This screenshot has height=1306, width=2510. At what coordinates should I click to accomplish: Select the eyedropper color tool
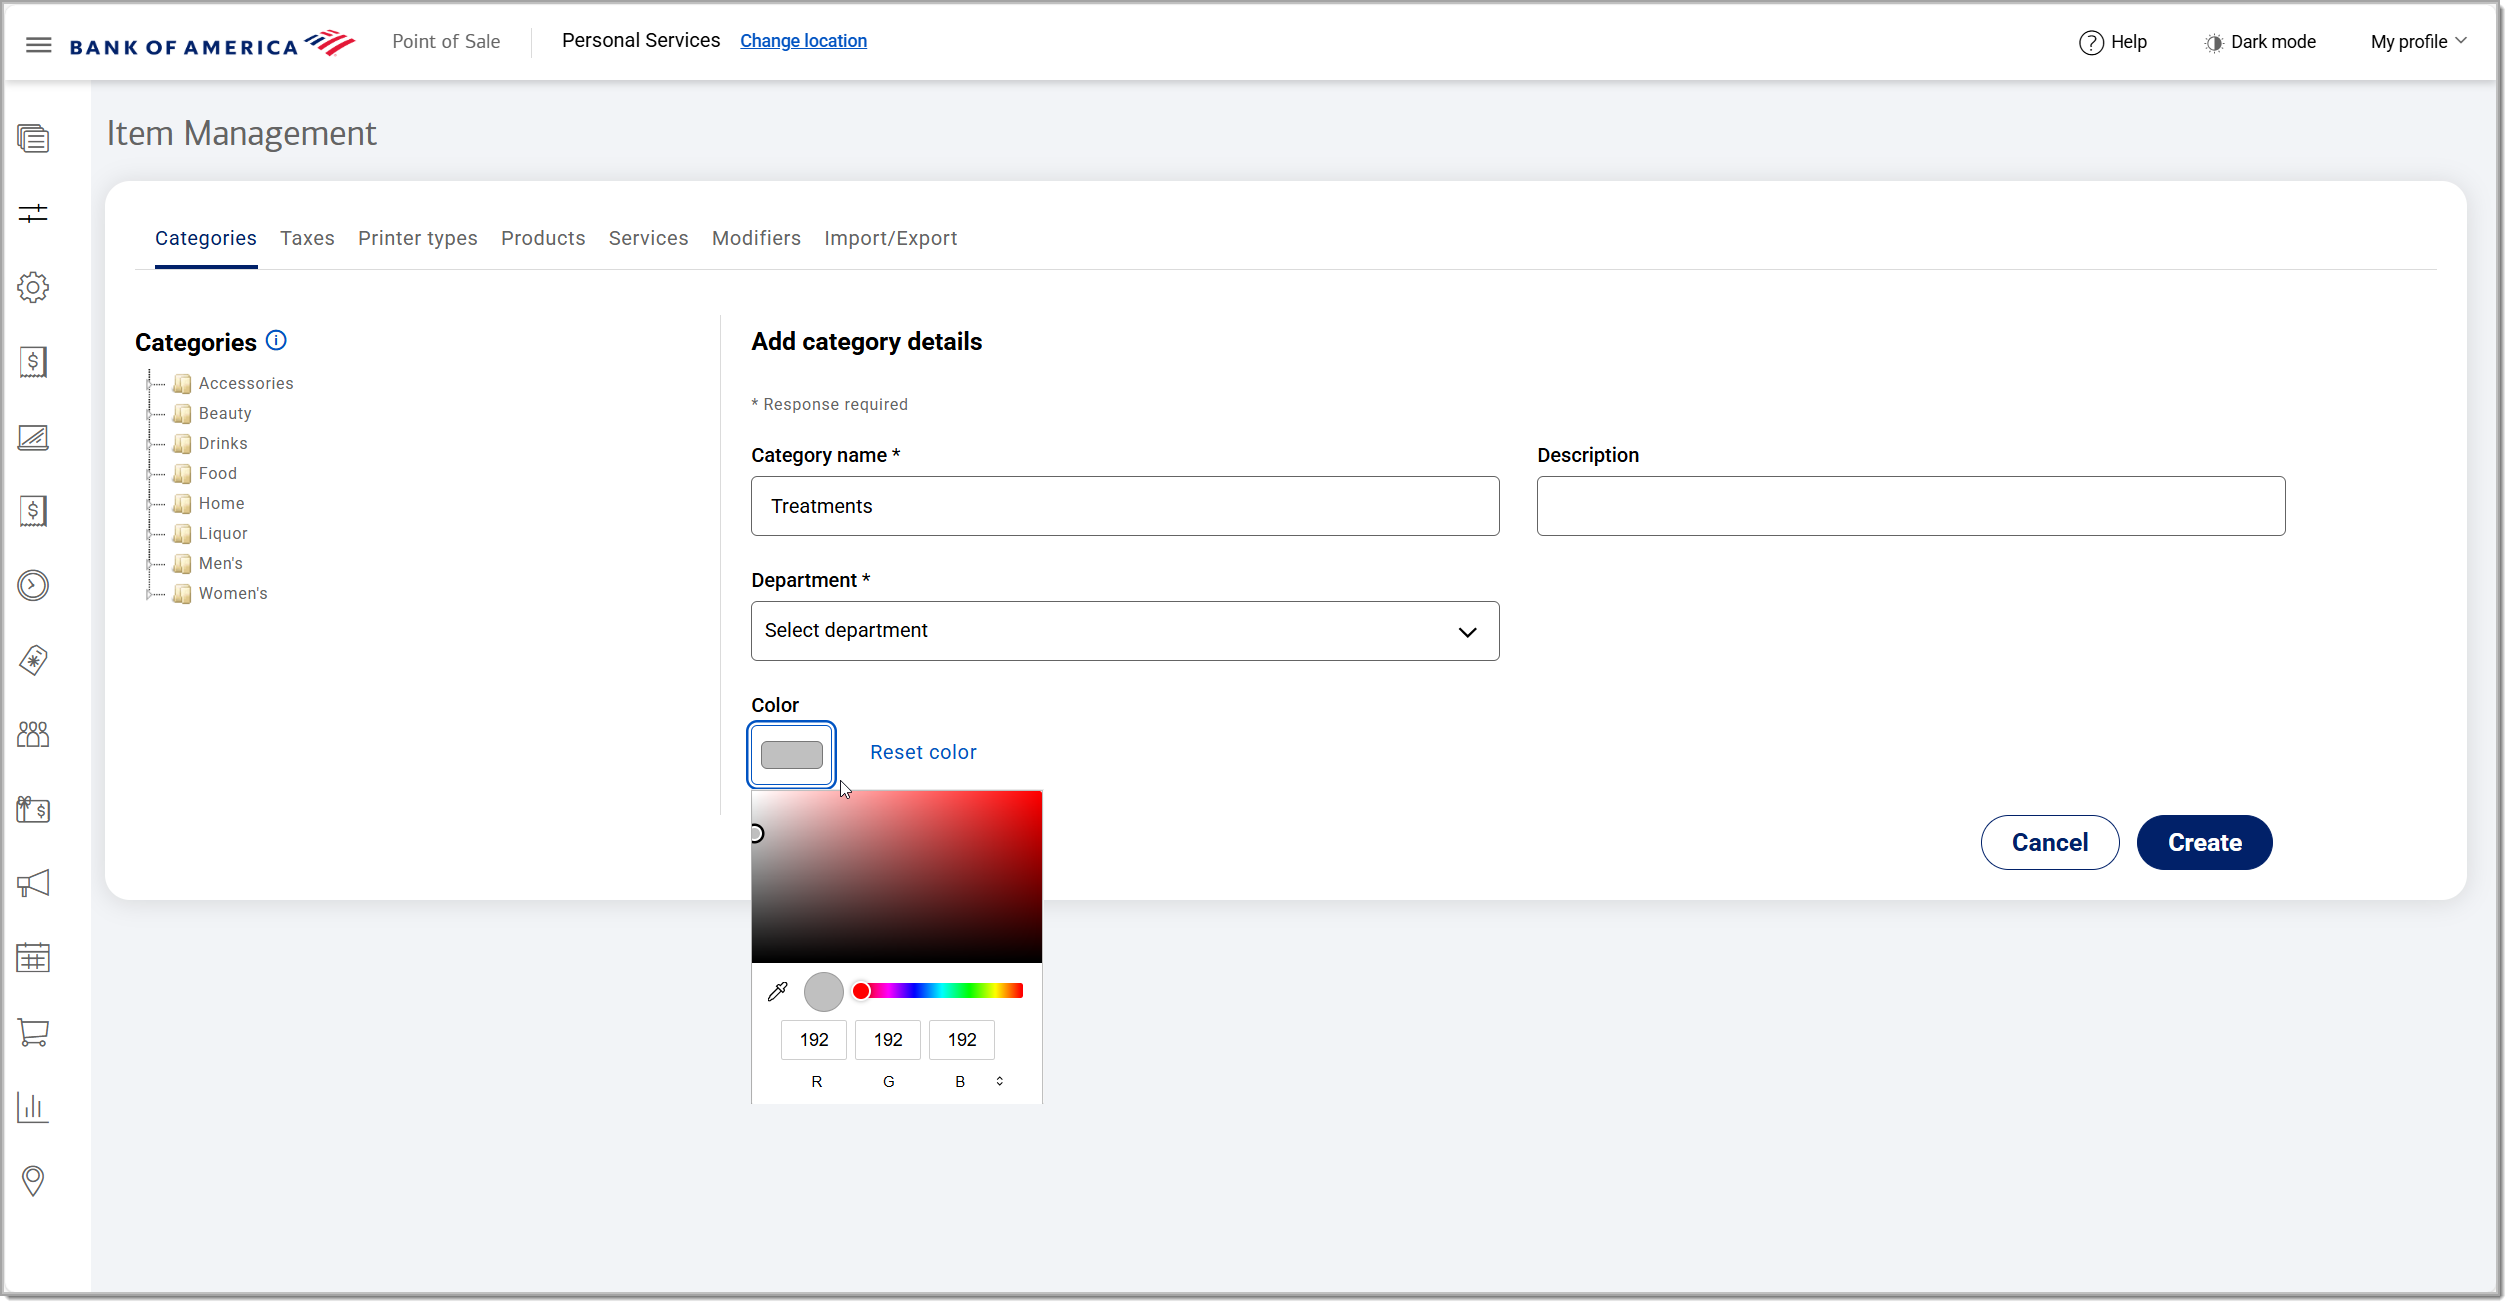tap(777, 992)
